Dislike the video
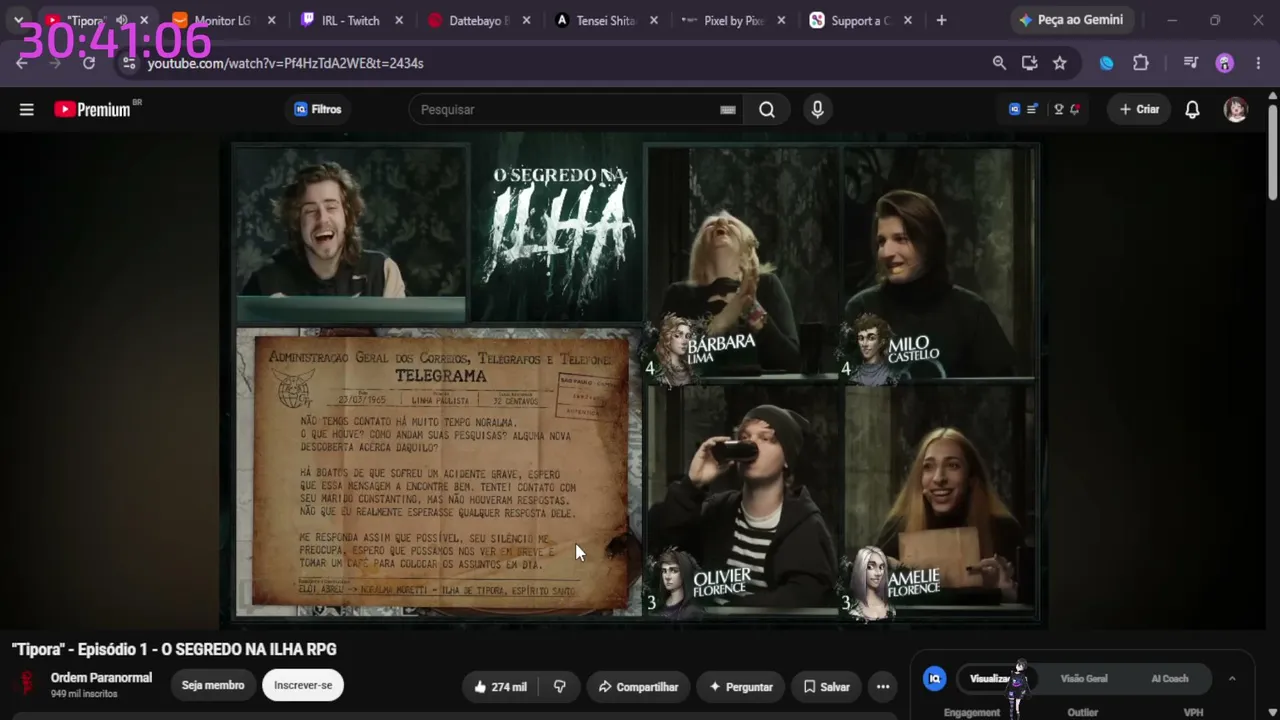The width and height of the screenshot is (1280, 720). (560, 687)
